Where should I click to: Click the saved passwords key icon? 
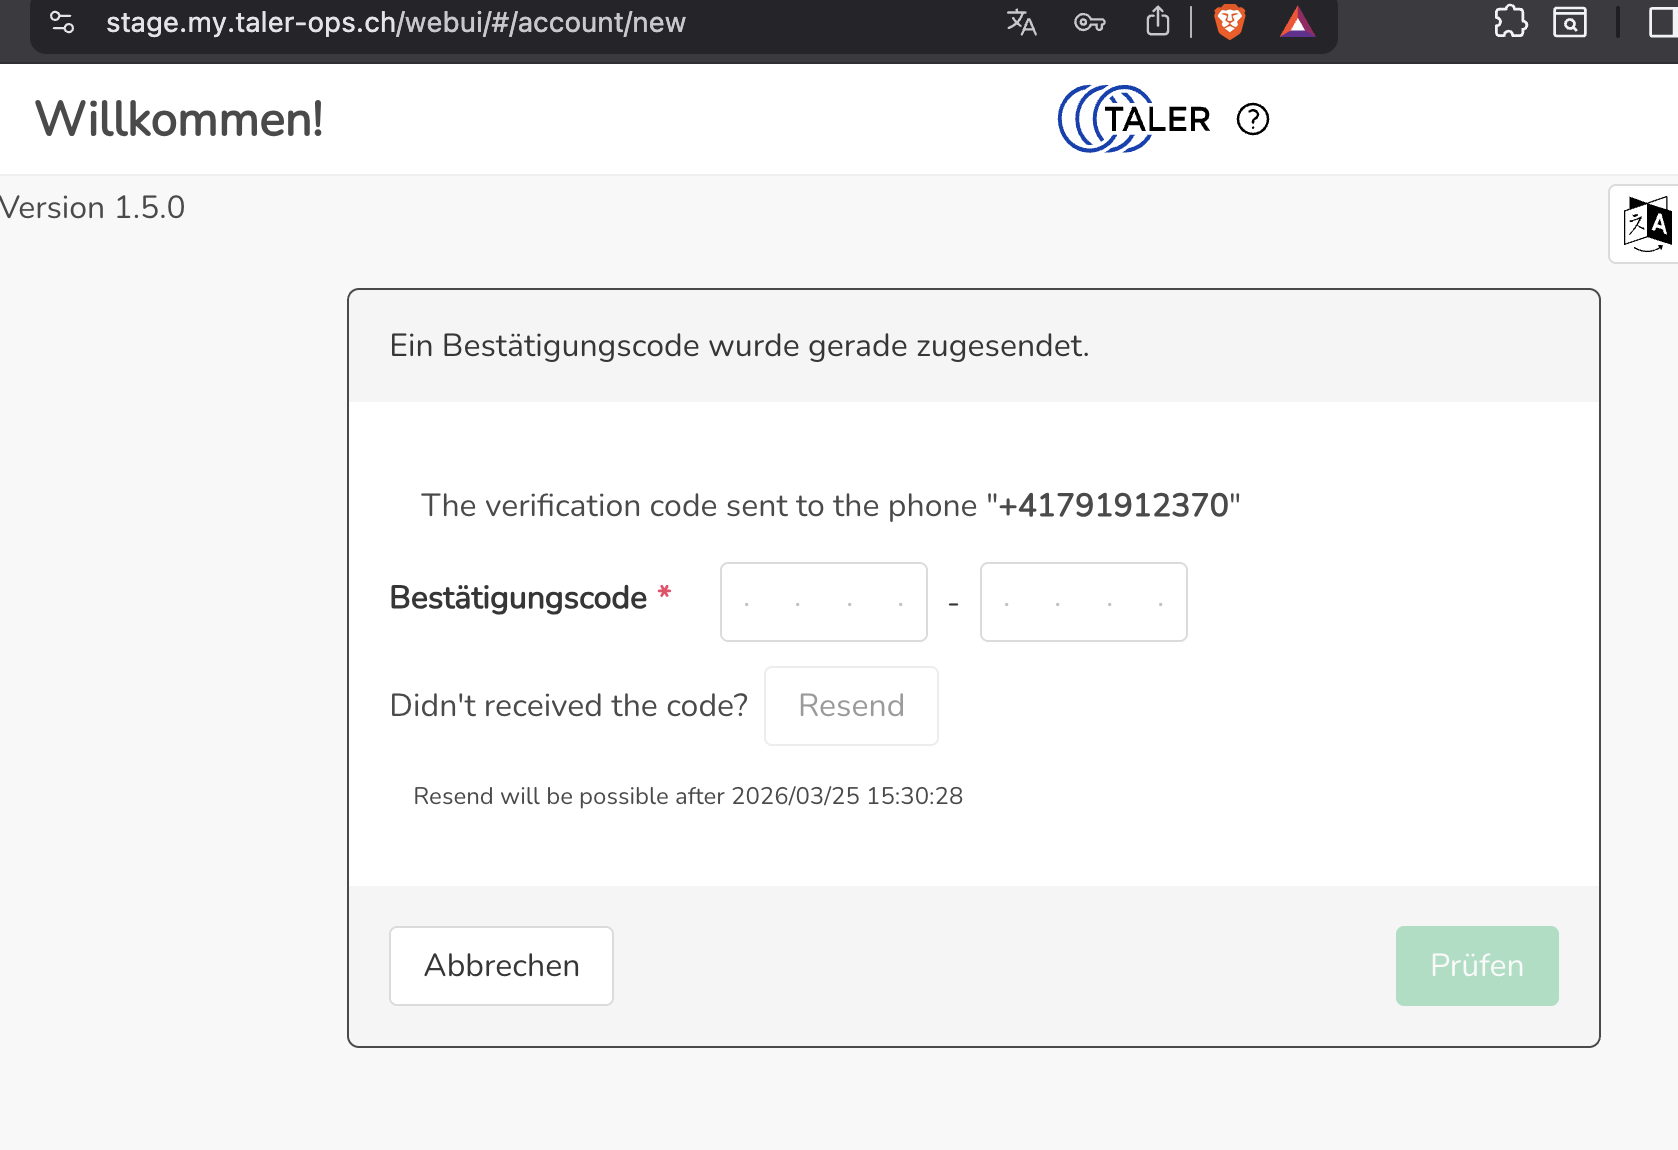[x=1089, y=22]
